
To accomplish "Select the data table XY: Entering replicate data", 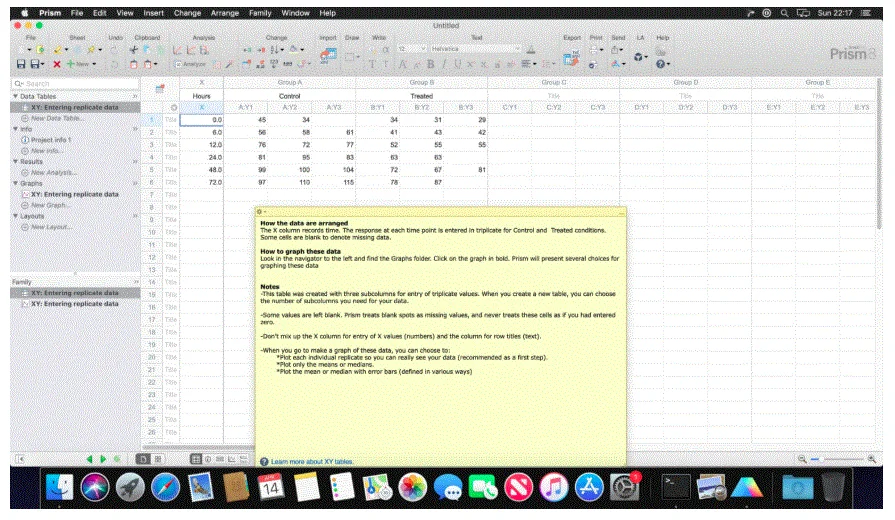I will [75, 107].
